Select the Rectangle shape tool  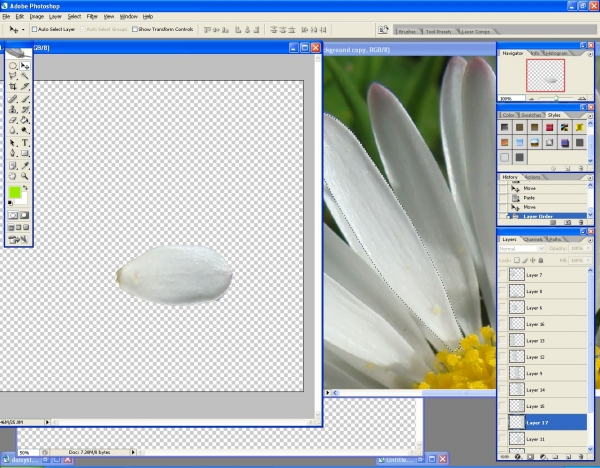25,153
